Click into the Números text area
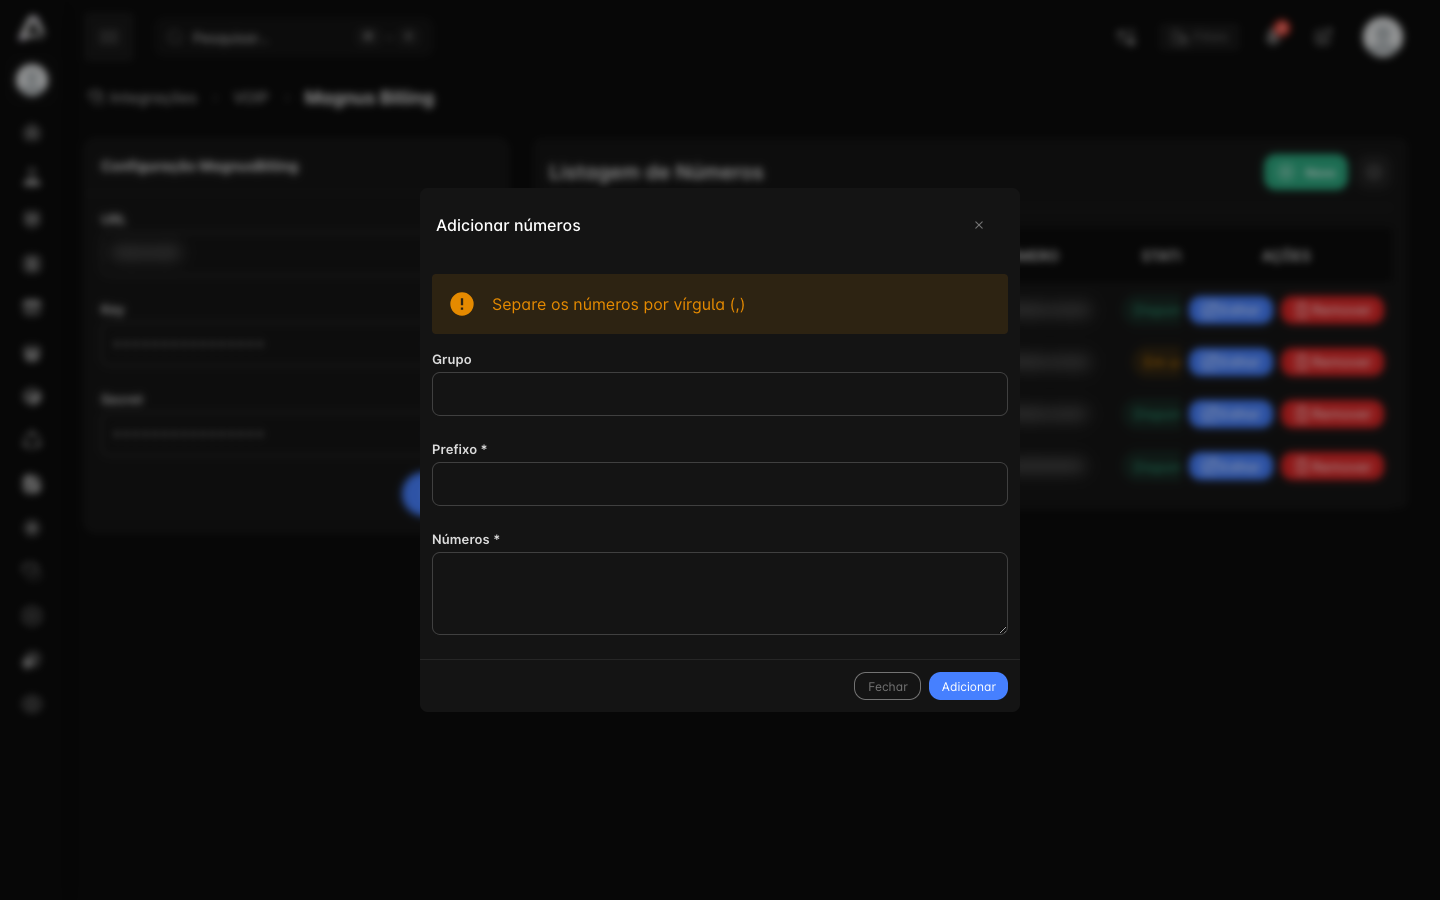The width and height of the screenshot is (1440, 900). [720, 594]
